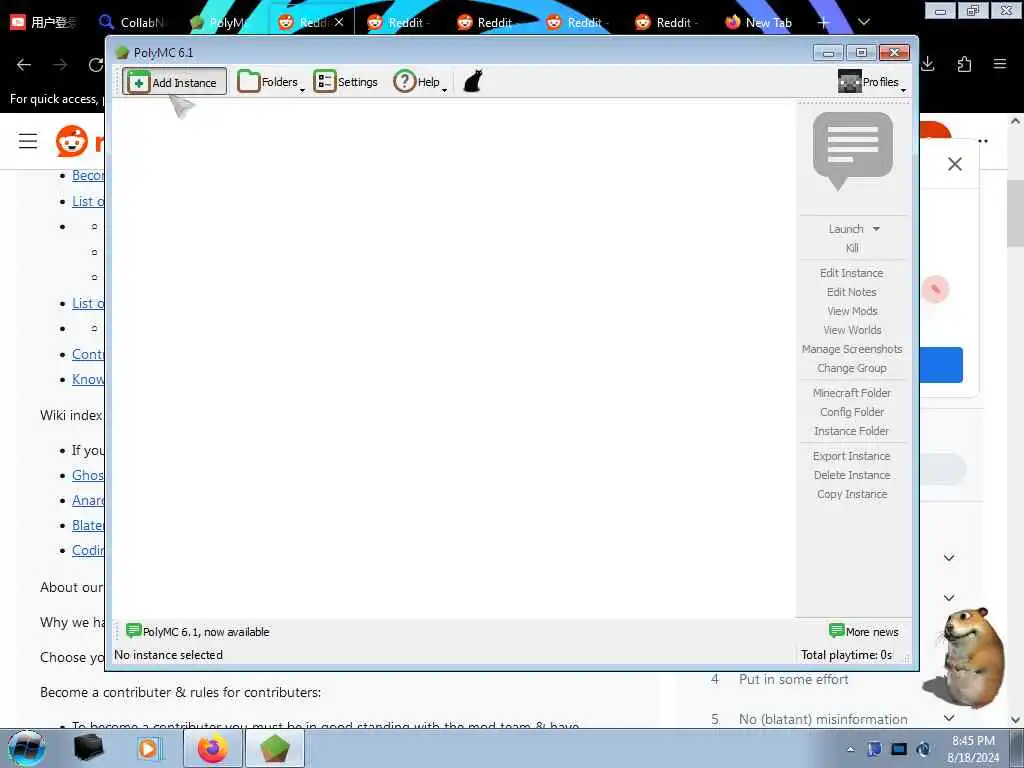Open the Profiles account dropdown
This screenshot has width=1024, height=768.
[872, 82]
